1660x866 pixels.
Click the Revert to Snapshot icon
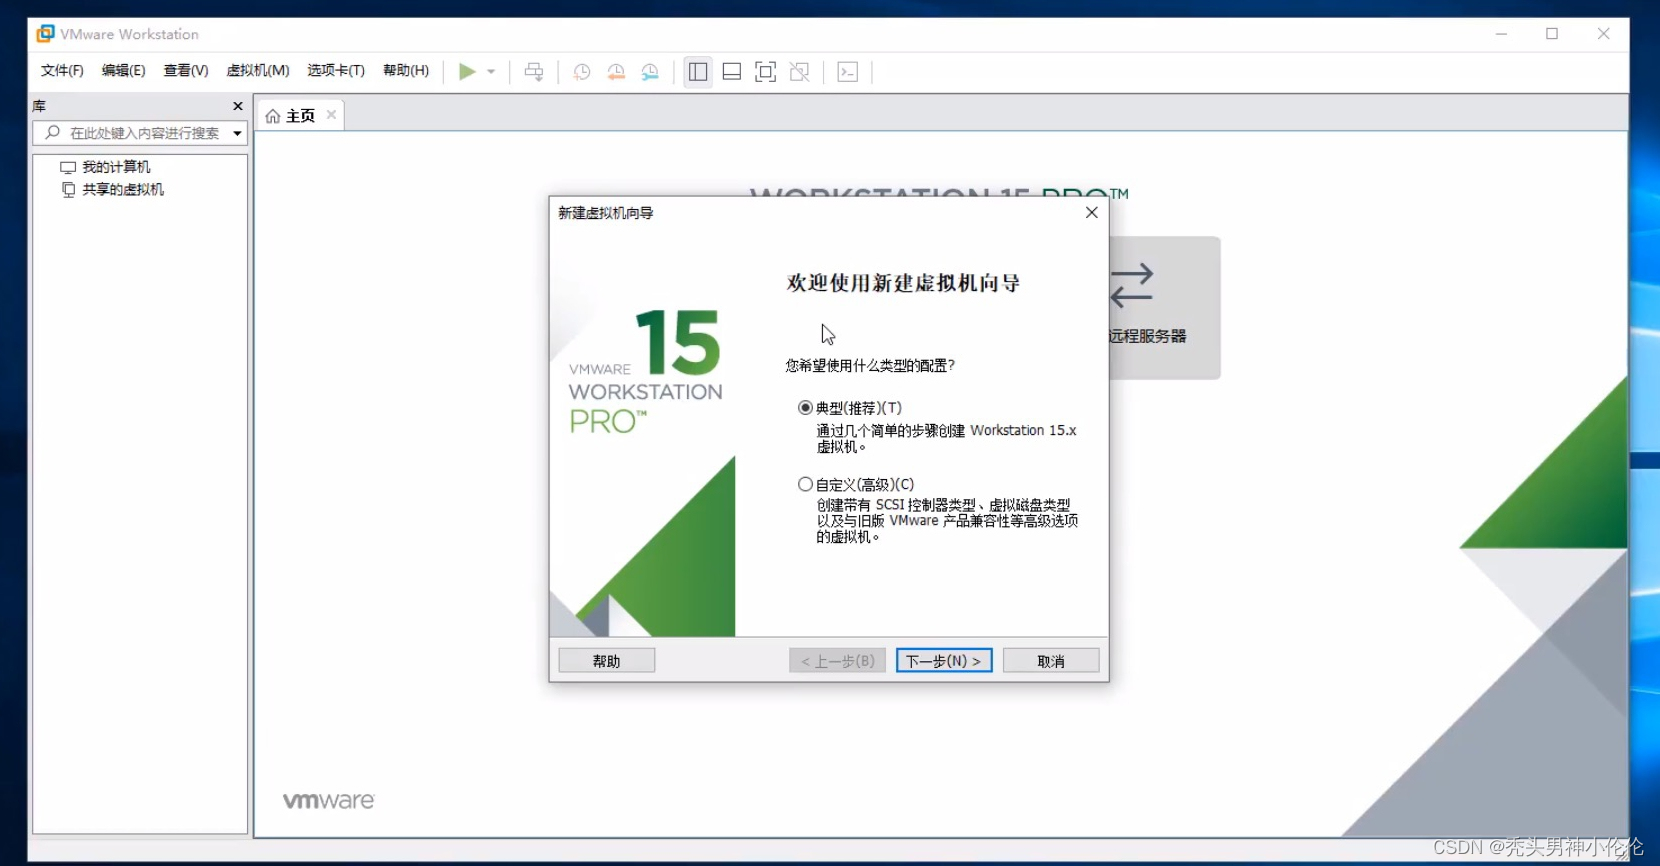click(x=616, y=72)
